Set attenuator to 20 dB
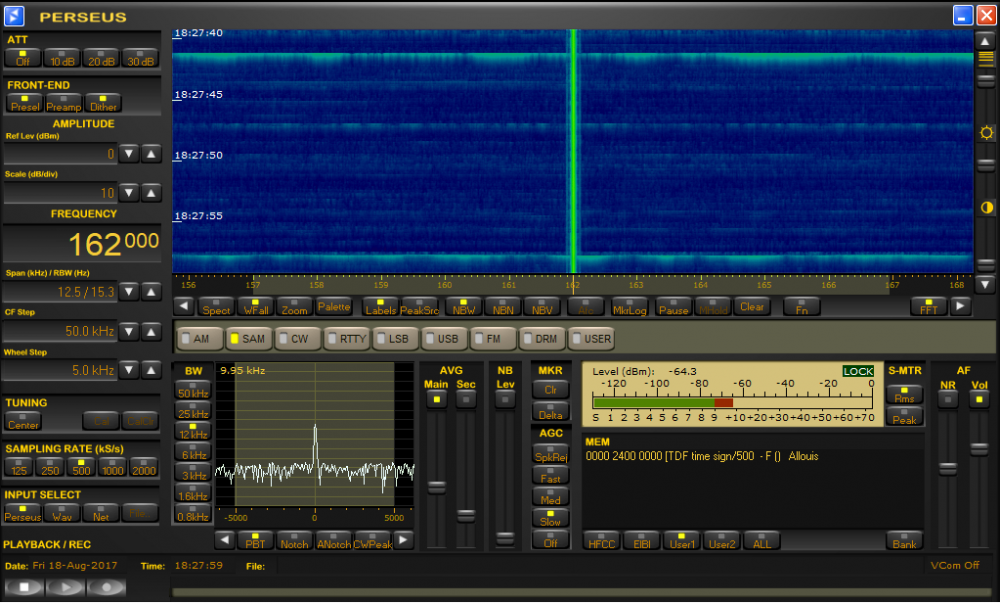Viewport: 1000px width, 604px height. pos(101,58)
